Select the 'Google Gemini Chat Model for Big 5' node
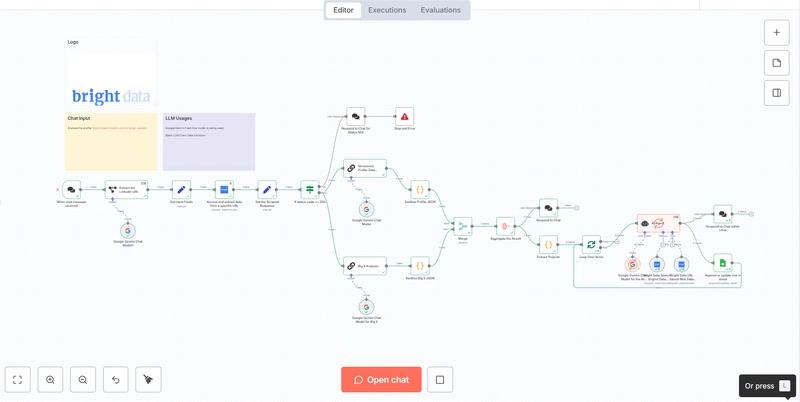 pos(366,307)
